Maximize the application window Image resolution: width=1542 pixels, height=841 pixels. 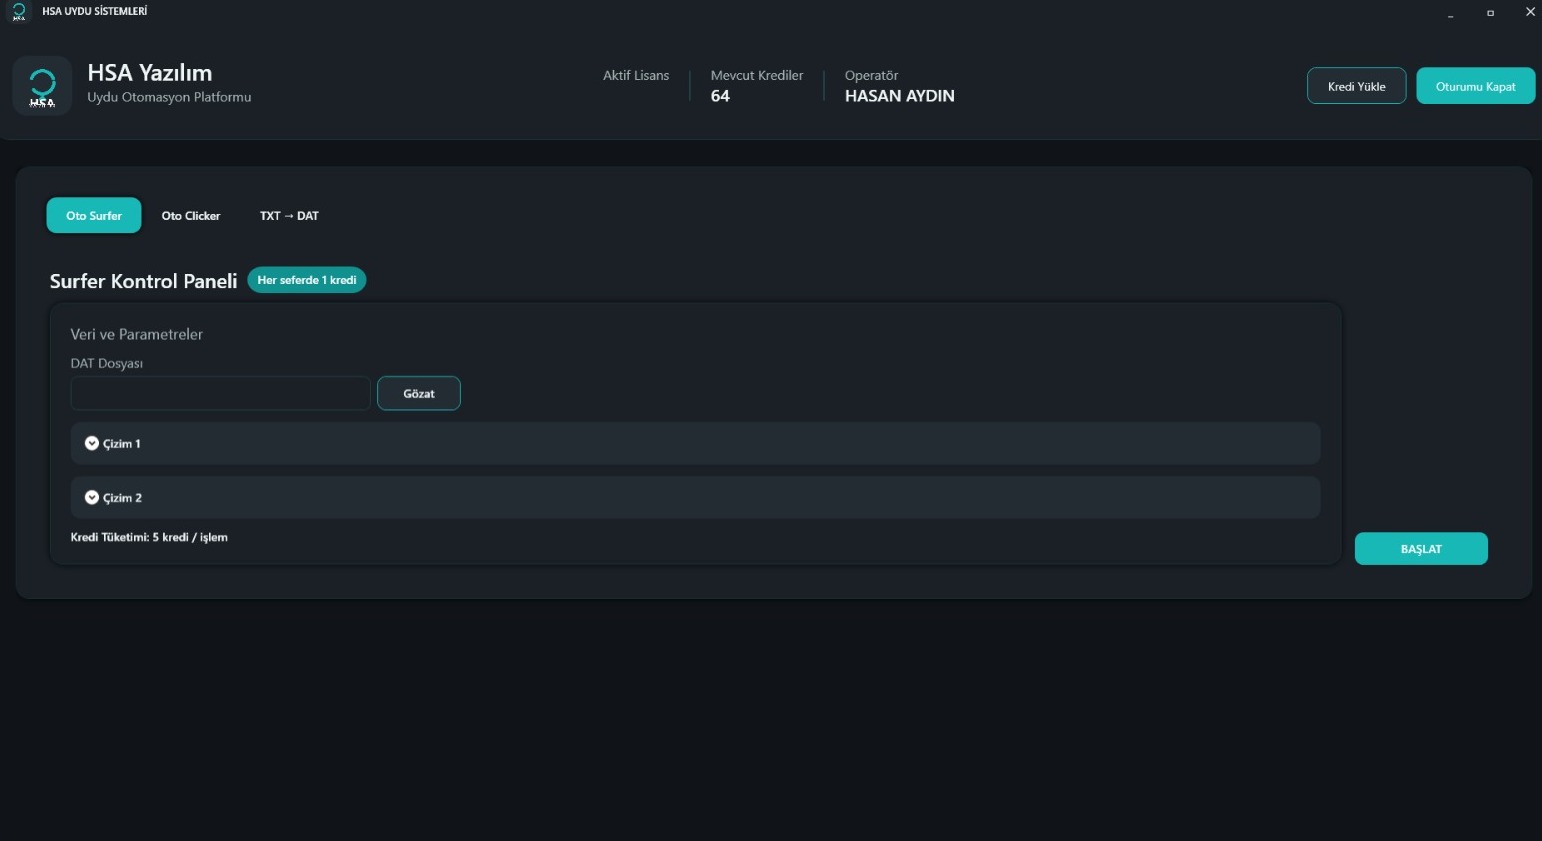coord(1490,13)
